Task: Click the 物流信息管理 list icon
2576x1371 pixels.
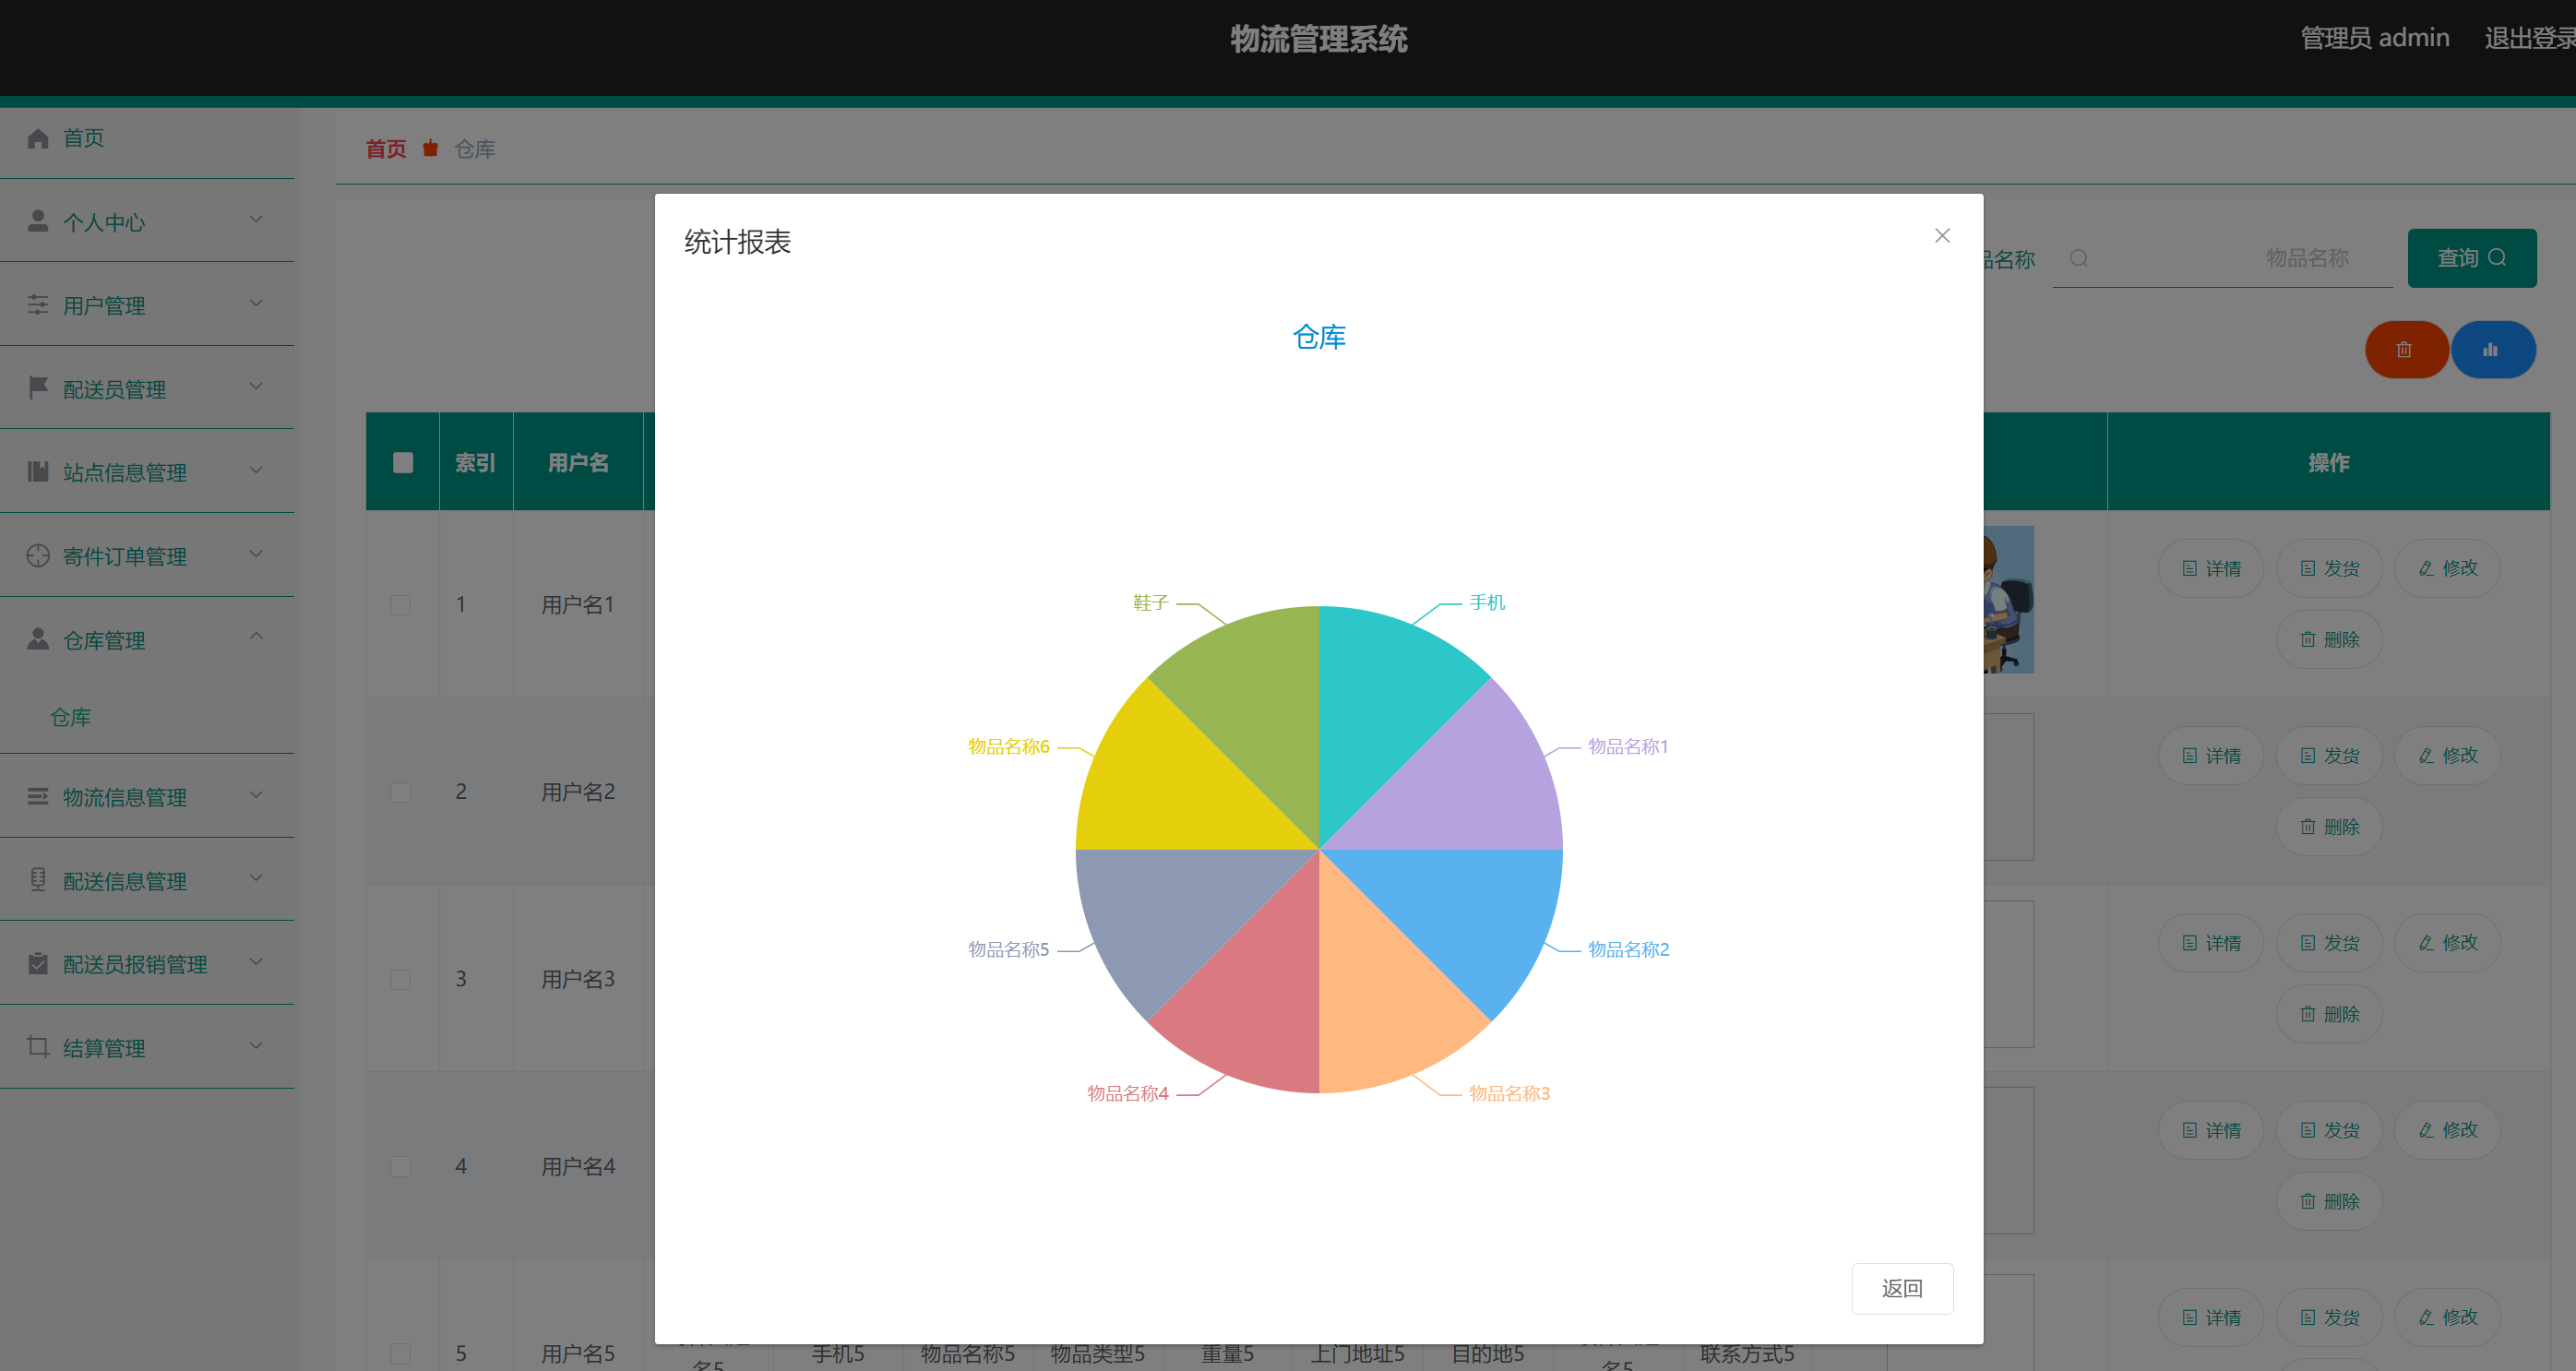Action: click(x=38, y=796)
